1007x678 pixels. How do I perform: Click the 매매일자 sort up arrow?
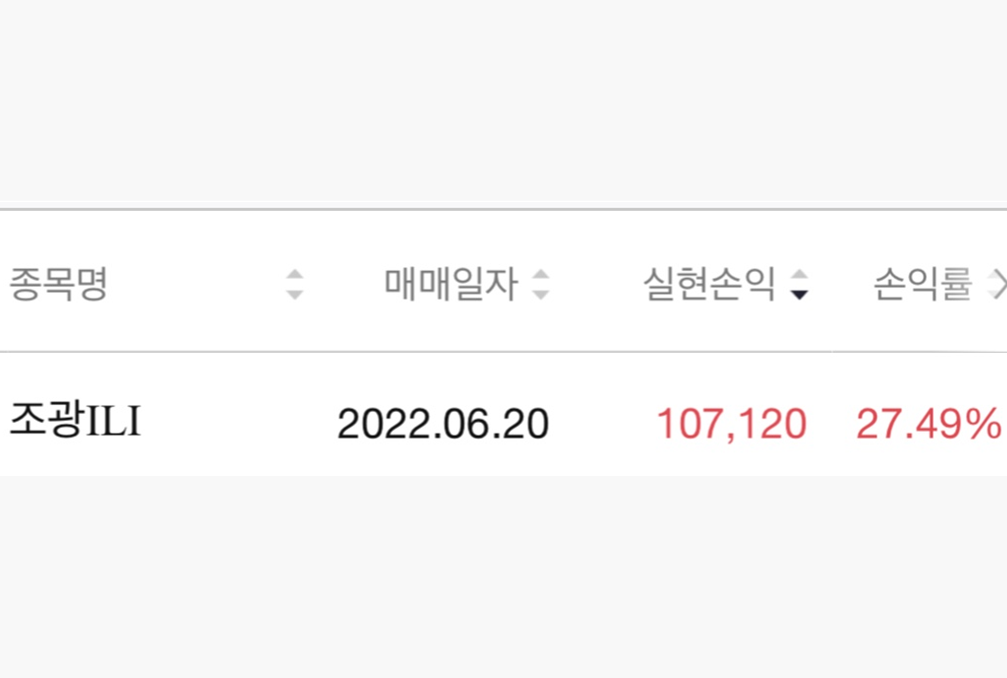tap(540, 275)
